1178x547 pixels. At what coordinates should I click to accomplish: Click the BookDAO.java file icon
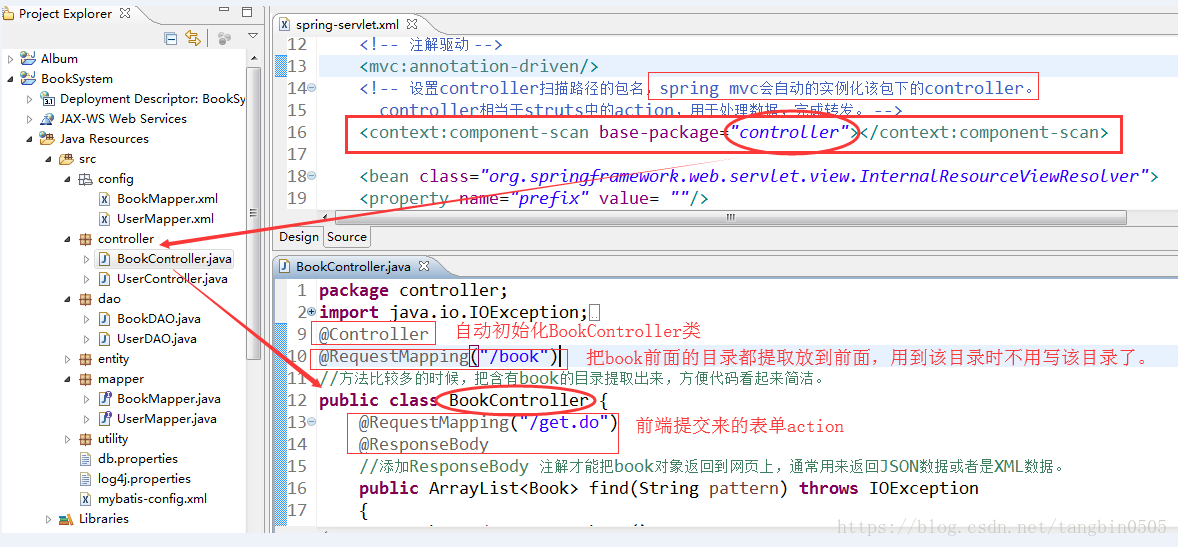(104, 319)
